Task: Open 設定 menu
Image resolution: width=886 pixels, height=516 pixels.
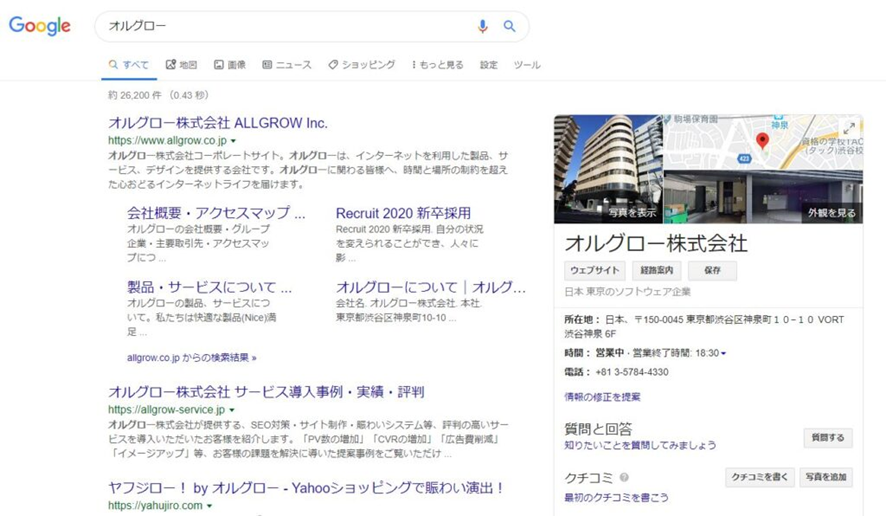Action: click(x=489, y=65)
